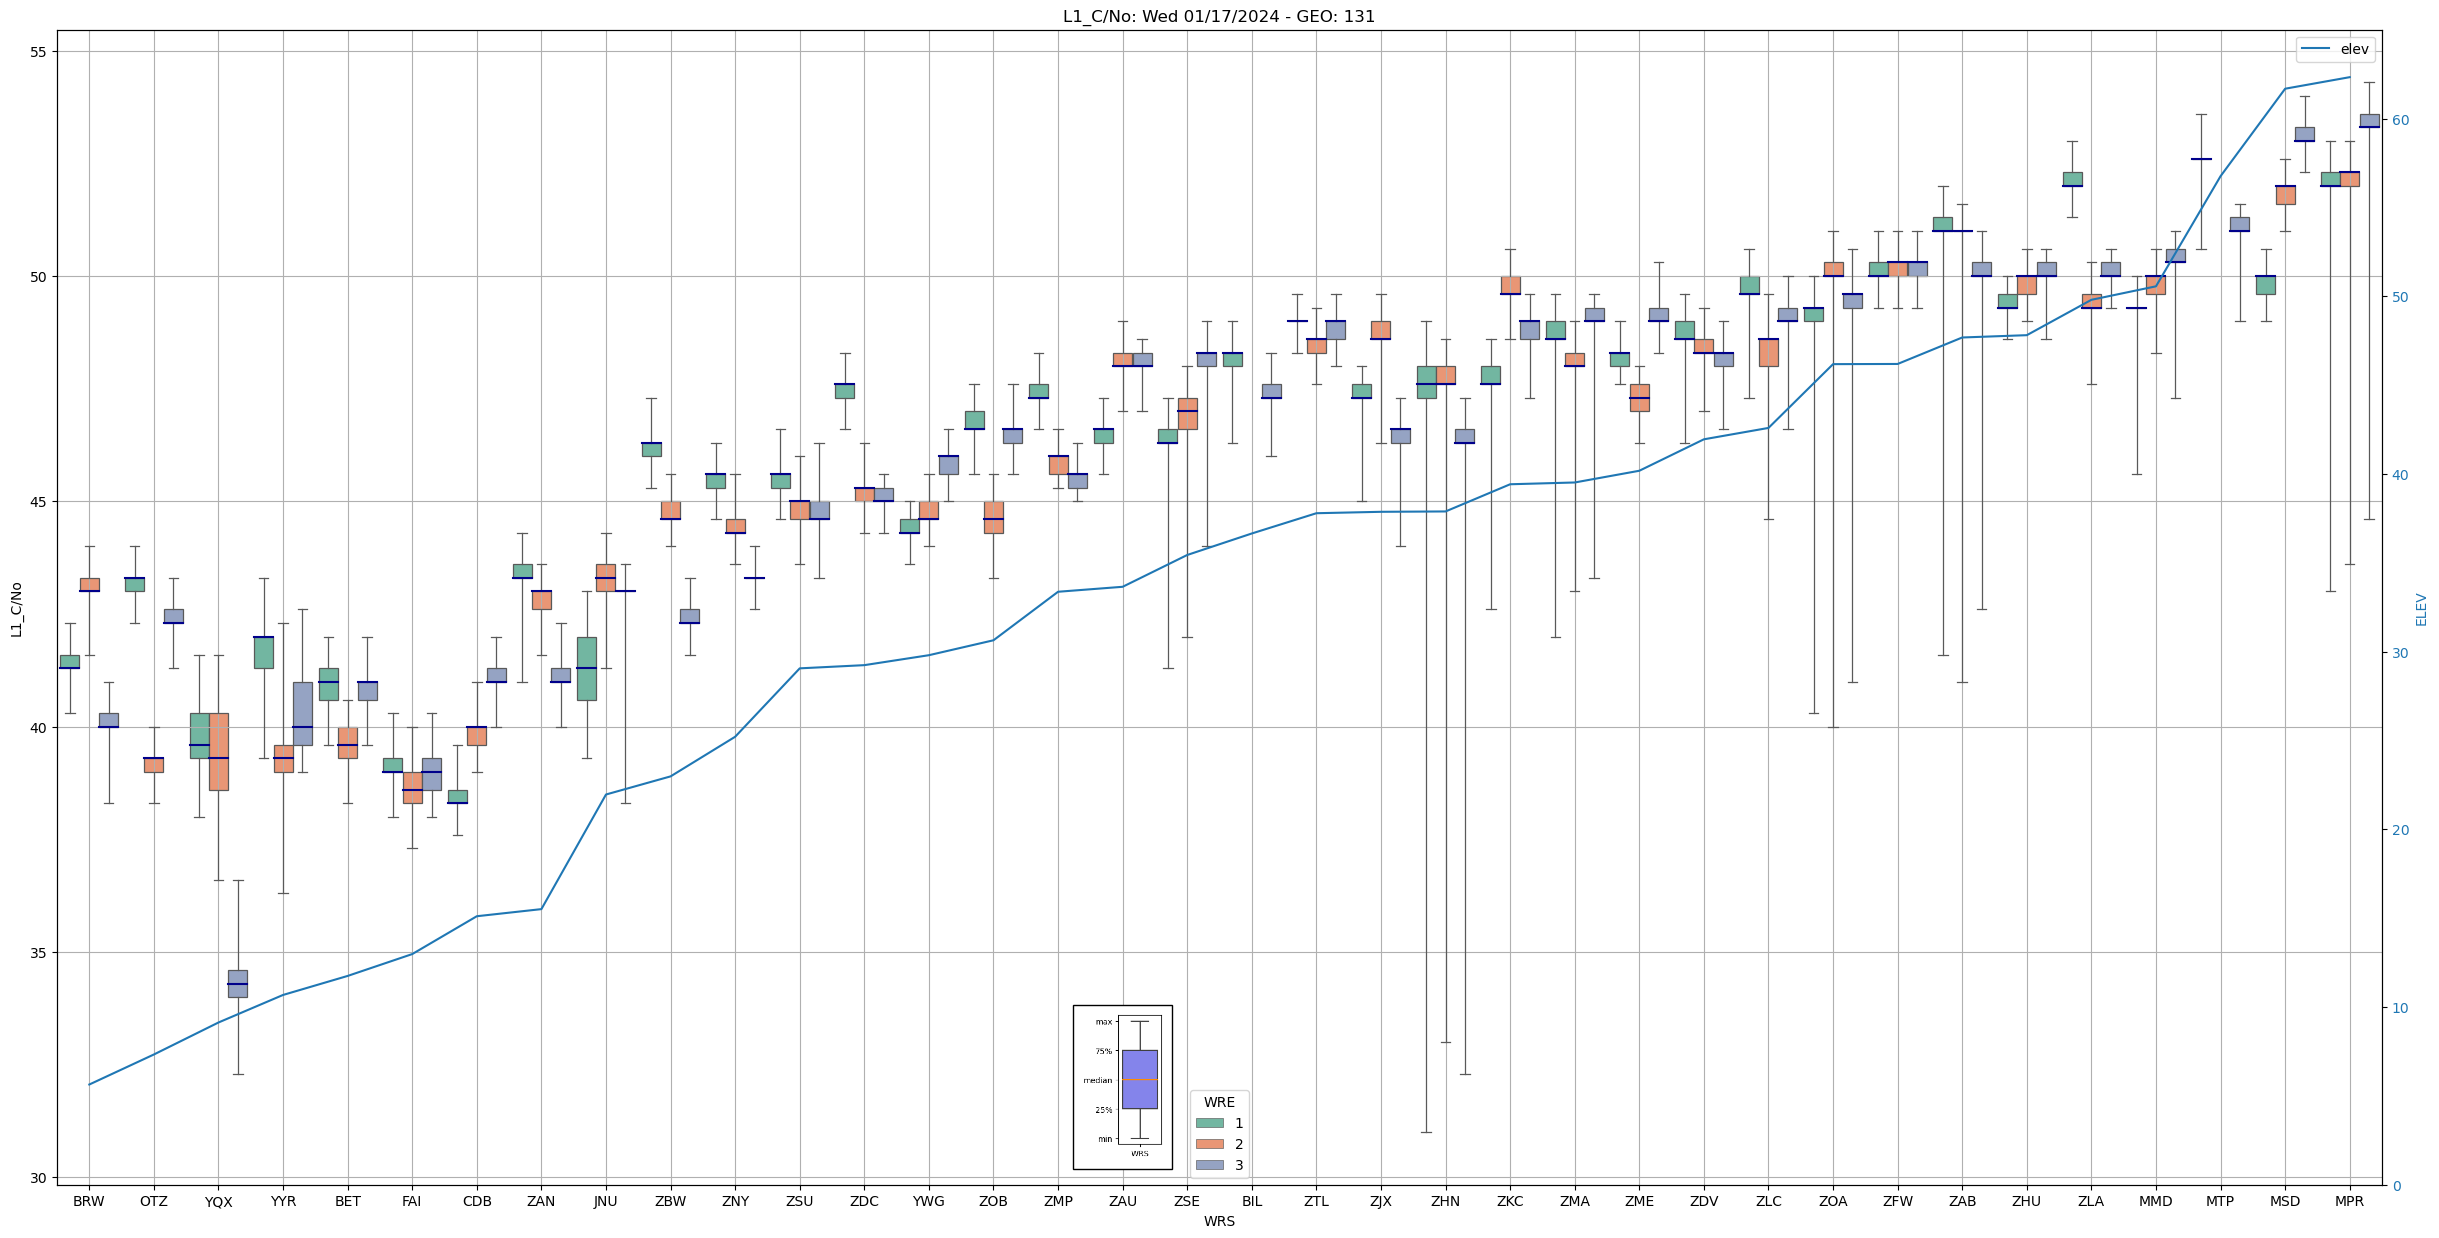Screen dimensions: 2439x1238
Task: Click the FAI station label
Action: point(412,1201)
